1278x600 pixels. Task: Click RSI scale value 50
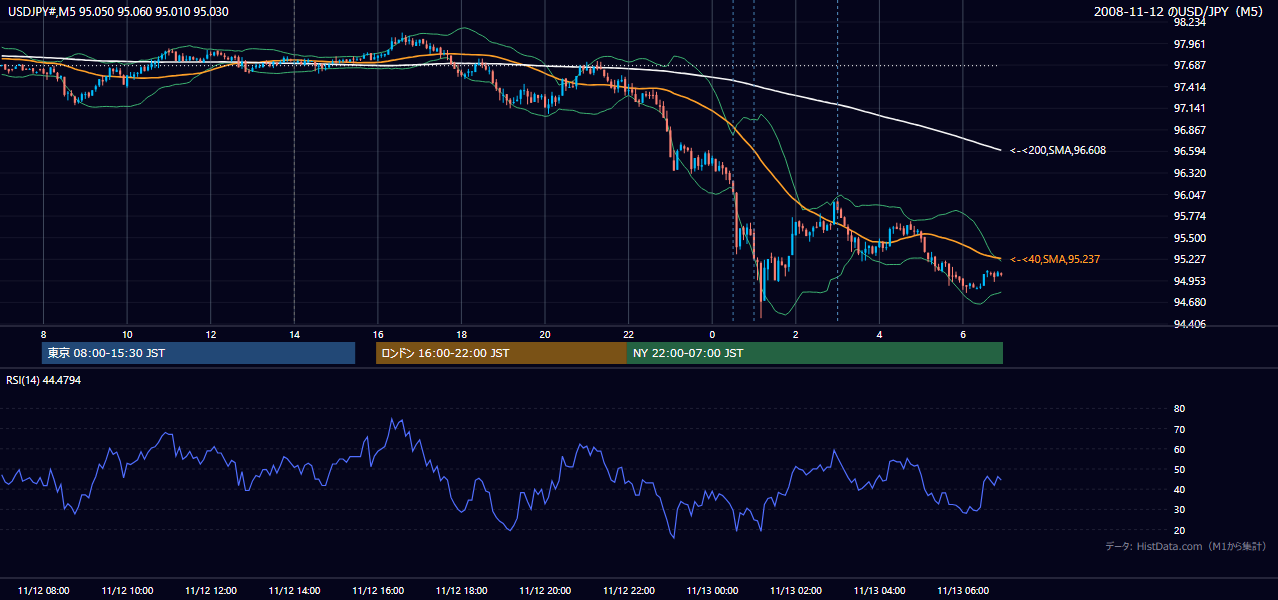[1179, 469]
